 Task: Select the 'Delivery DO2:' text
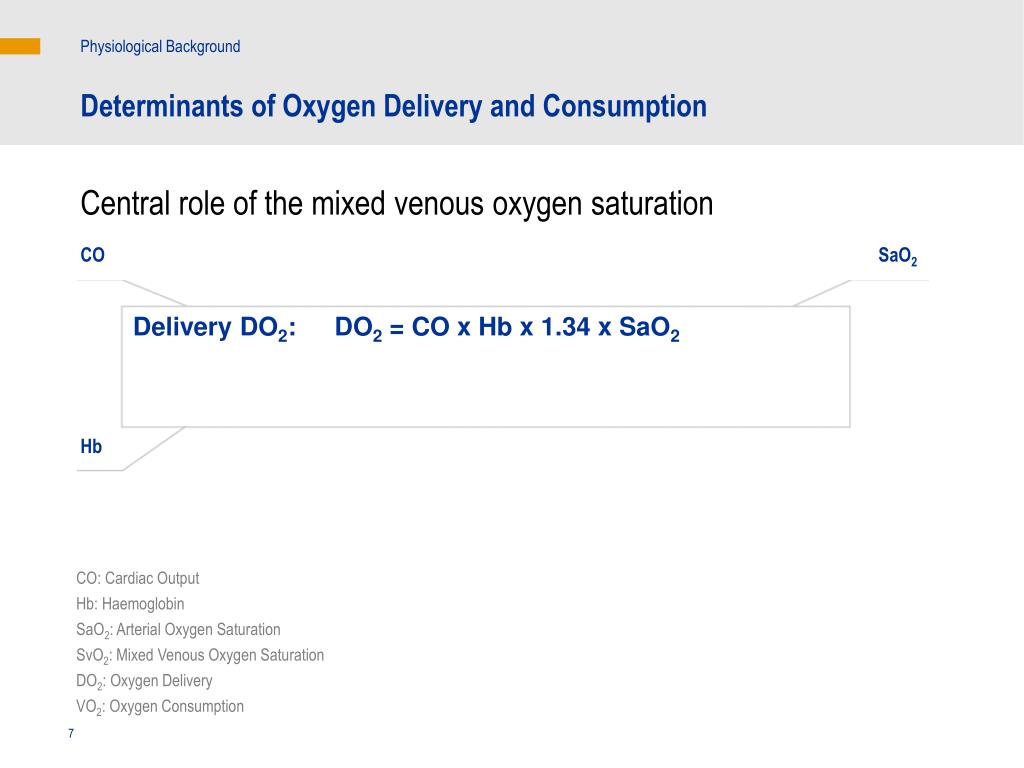click(x=214, y=327)
